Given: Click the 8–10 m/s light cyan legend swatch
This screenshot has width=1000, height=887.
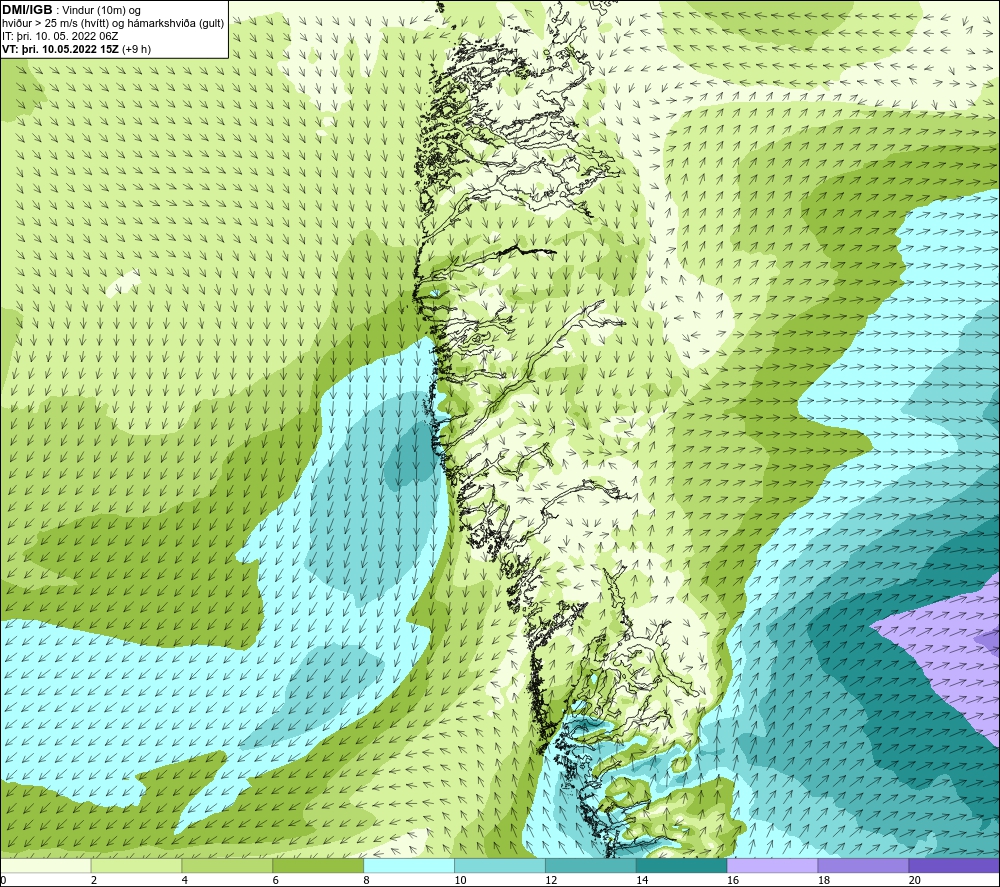Looking at the screenshot, I should point(409,865).
